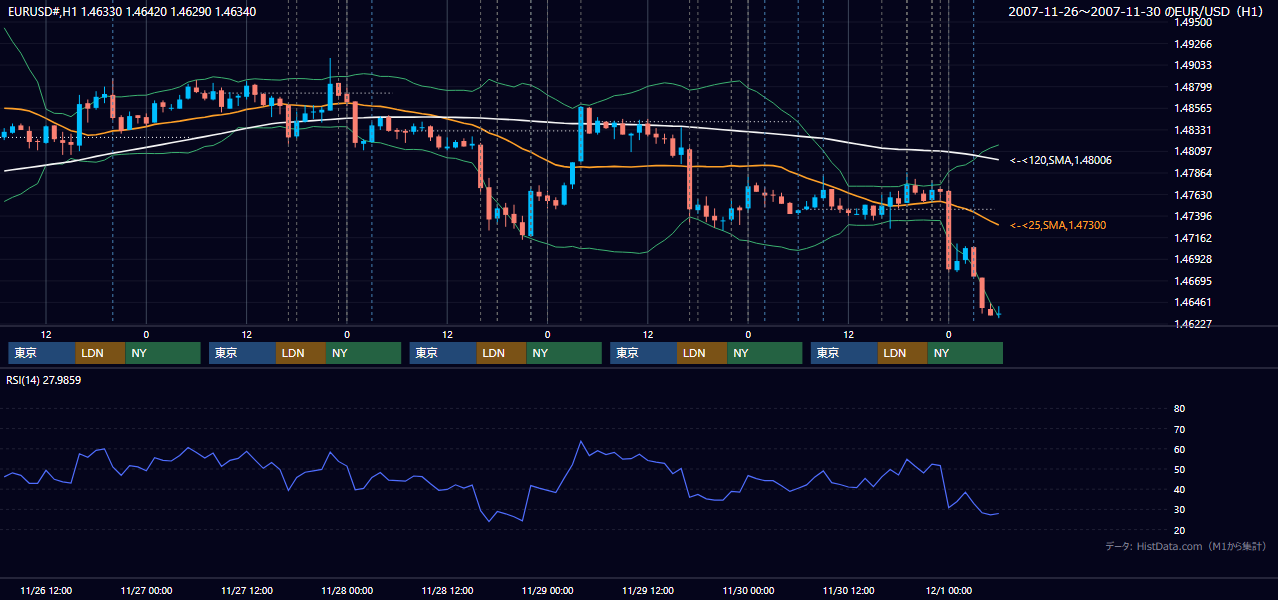Click price axis label 1.47396
1278x600 pixels.
point(1193,216)
